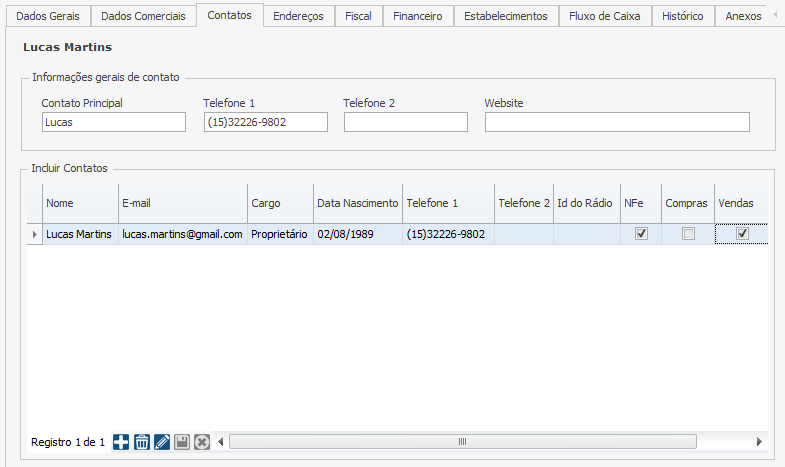Sort the grid by Data Nascimento header

(x=357, y=203)
